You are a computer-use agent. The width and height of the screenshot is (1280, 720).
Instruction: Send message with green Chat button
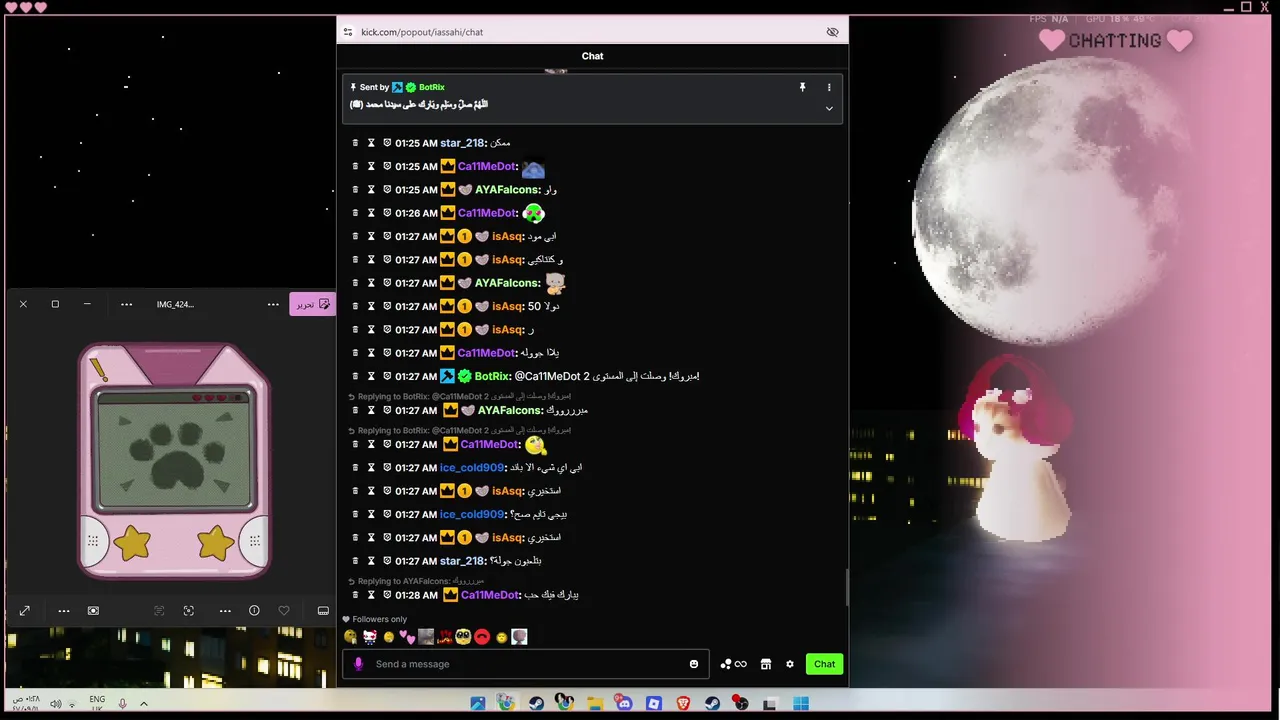point(824,664)
